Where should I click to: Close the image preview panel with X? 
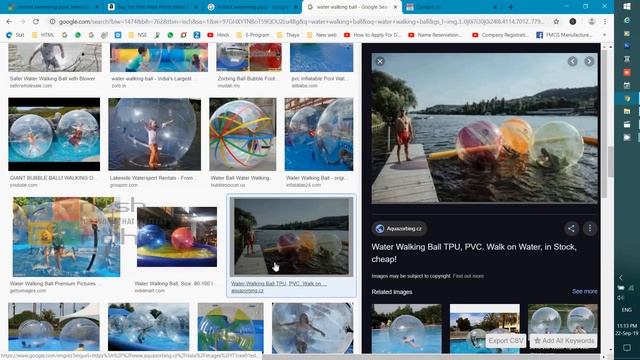[x=380, y=61]
